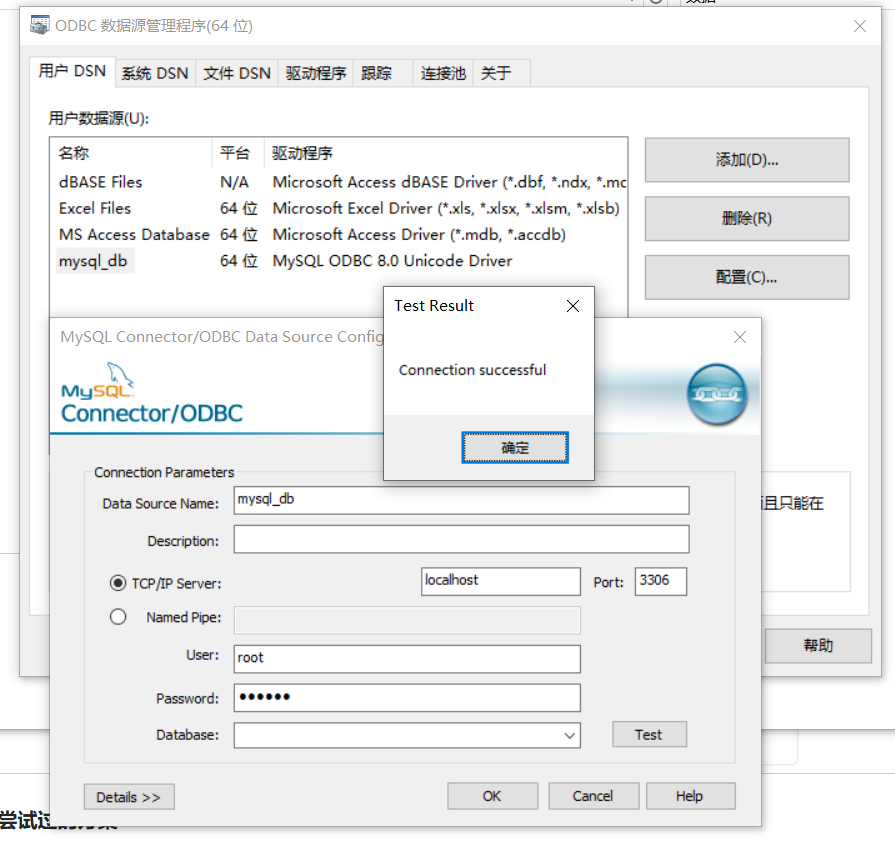Viewport: 895px width, 841px height.
Task: Click the ODBC administrator title bar icon
Action: (x=40, y=26)
